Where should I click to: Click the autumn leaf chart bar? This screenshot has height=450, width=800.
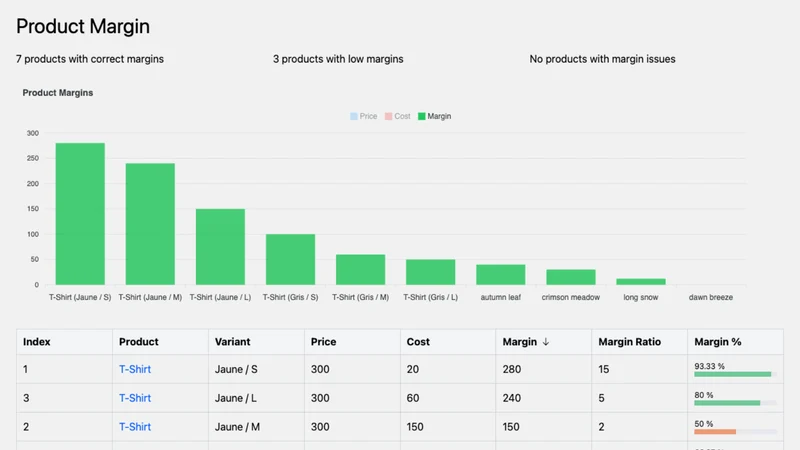[501, 274]
